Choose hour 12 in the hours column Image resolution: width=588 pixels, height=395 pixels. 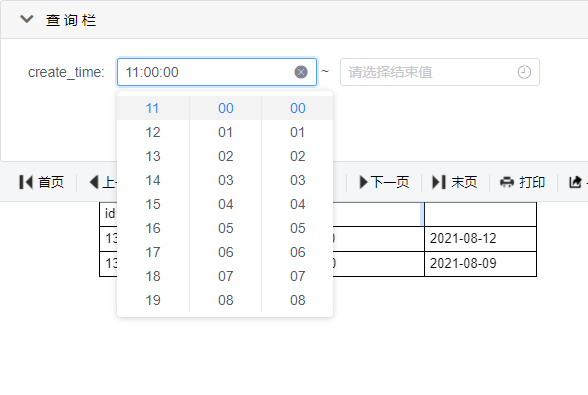pyautogui.click(x=153, y=132)
